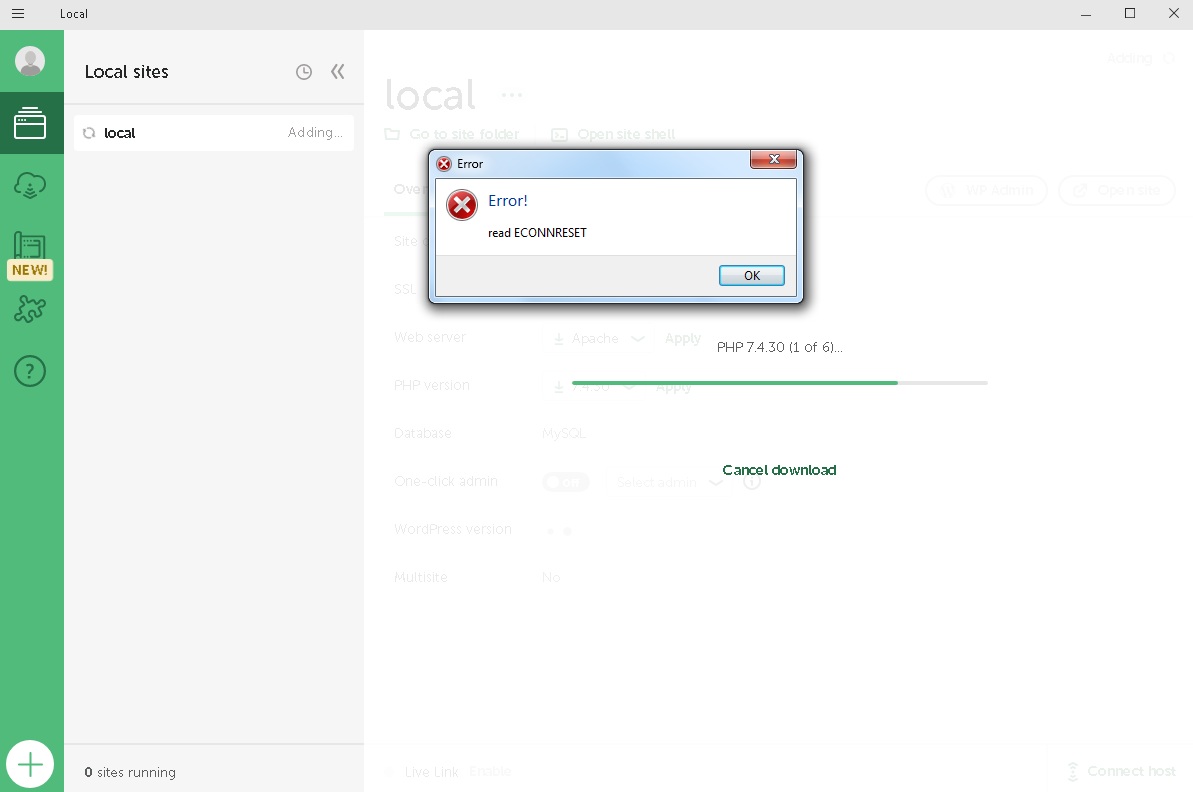This screenshot has height=792, width=1193.
Task: Click the PHP download progress bar
Action: pos(779,383)
